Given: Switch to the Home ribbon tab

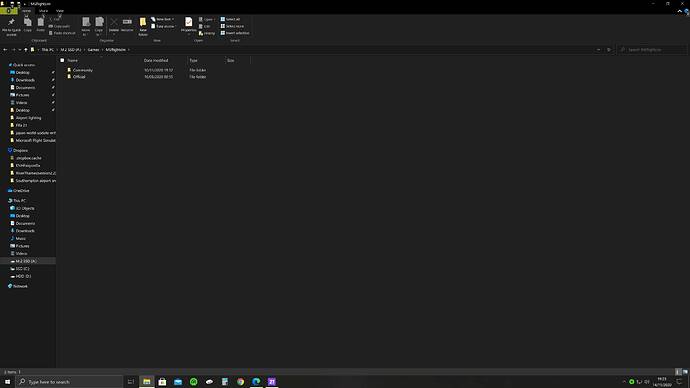Looking at the screenshot, I should click(x=27, y=11).
